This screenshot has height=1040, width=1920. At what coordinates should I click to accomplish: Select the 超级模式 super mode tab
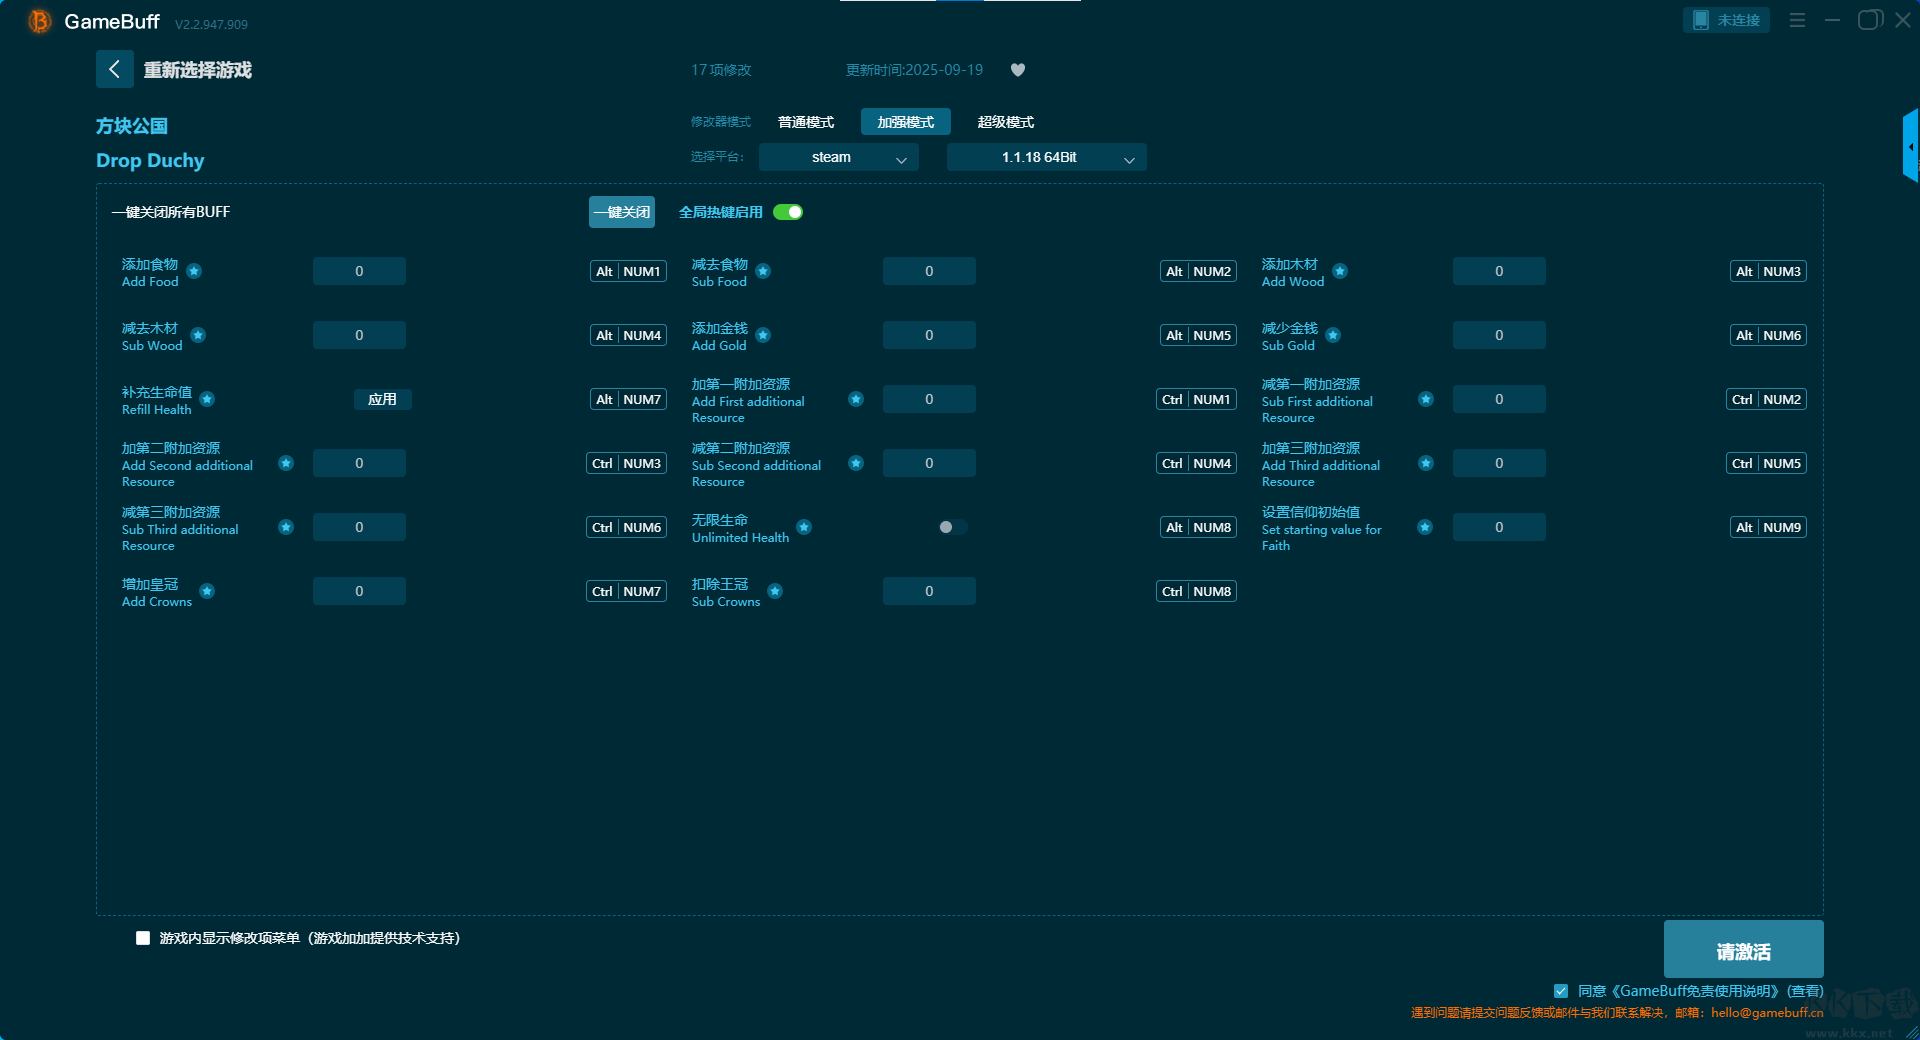[1006, 122]
